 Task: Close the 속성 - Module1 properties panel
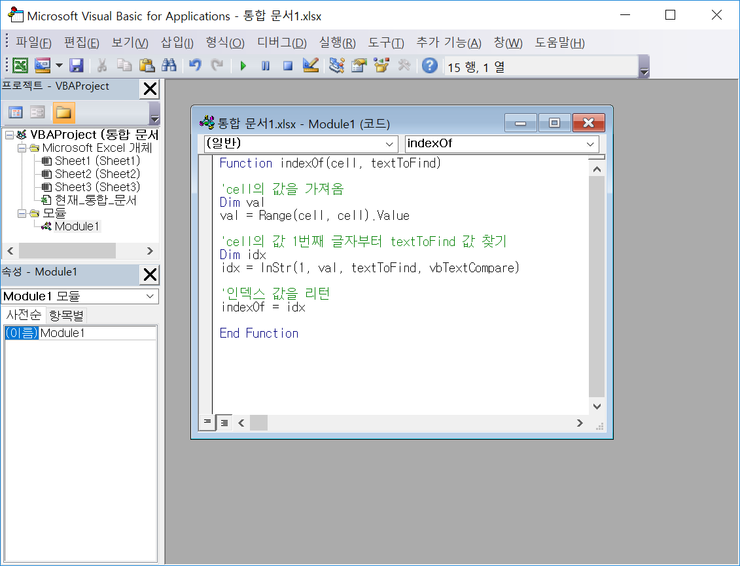coord(150,274)
